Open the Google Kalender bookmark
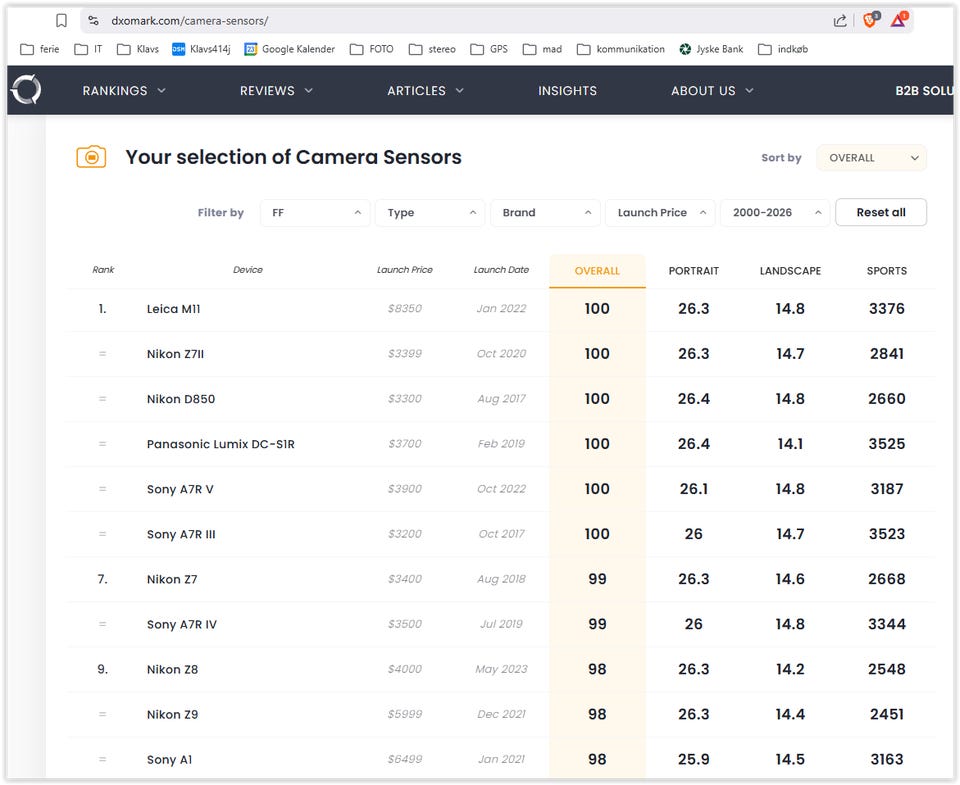The image size is (960, 785). point(290,49)
